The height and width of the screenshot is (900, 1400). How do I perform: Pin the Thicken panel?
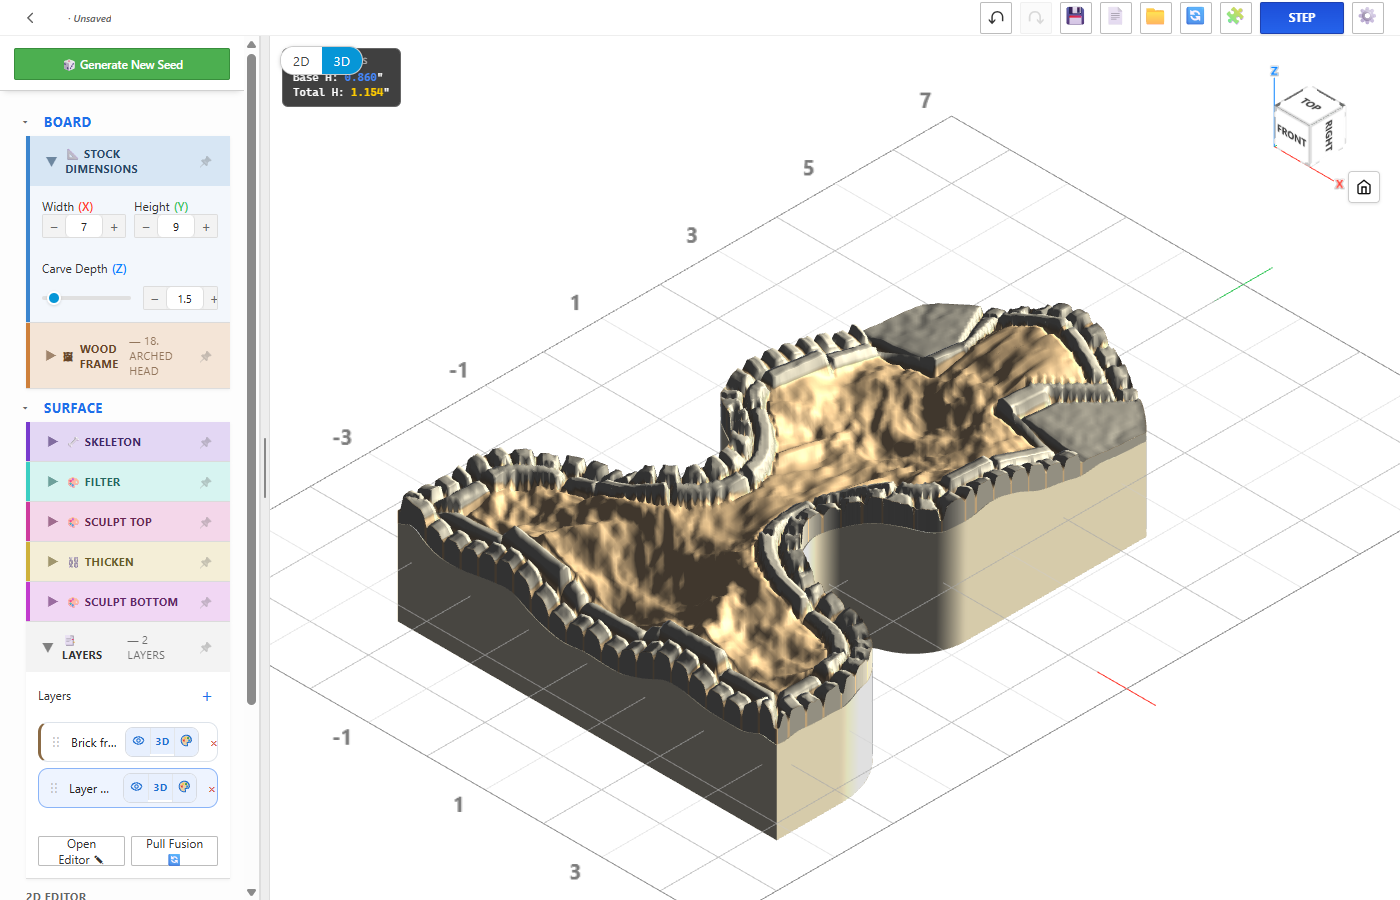[206, 562]
